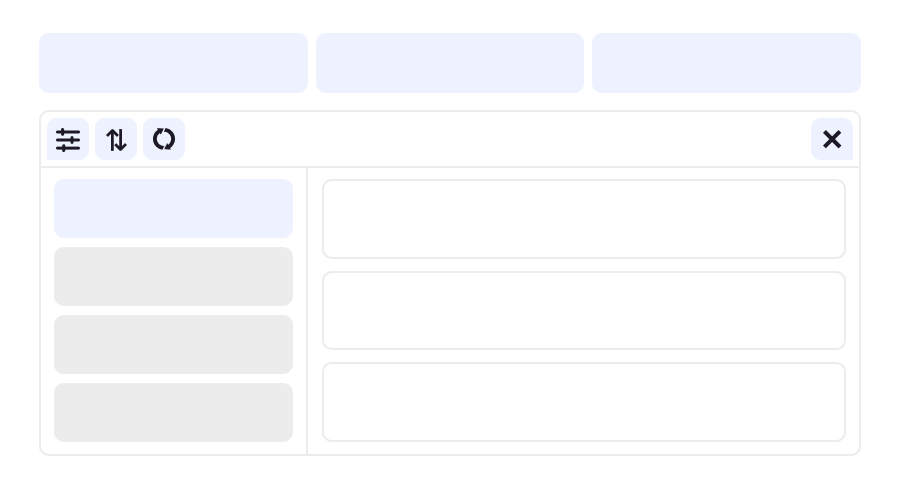Click the sort up-down arrows icon
The height and width of the screenshot is (500, 900).
click(x=116, y=140)
